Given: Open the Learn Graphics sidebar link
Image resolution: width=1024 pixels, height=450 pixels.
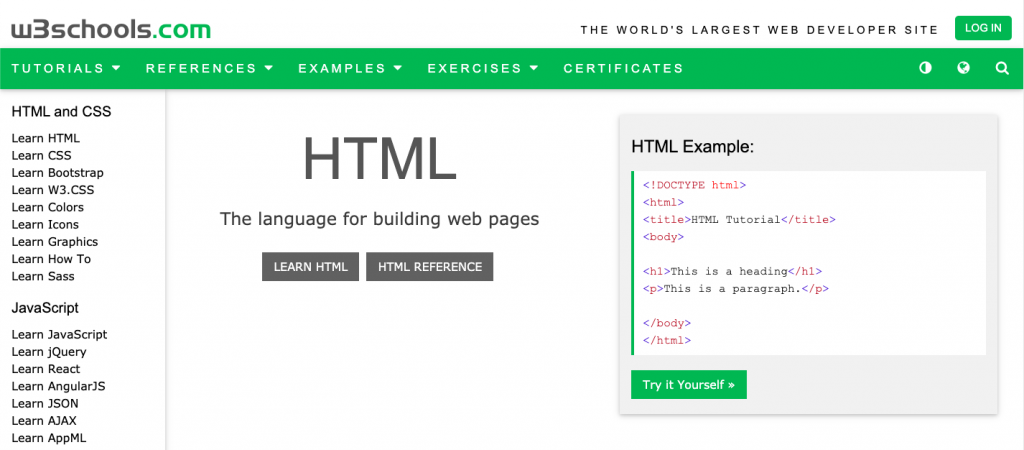Looking at the screenshot, I should pos(55,242).
